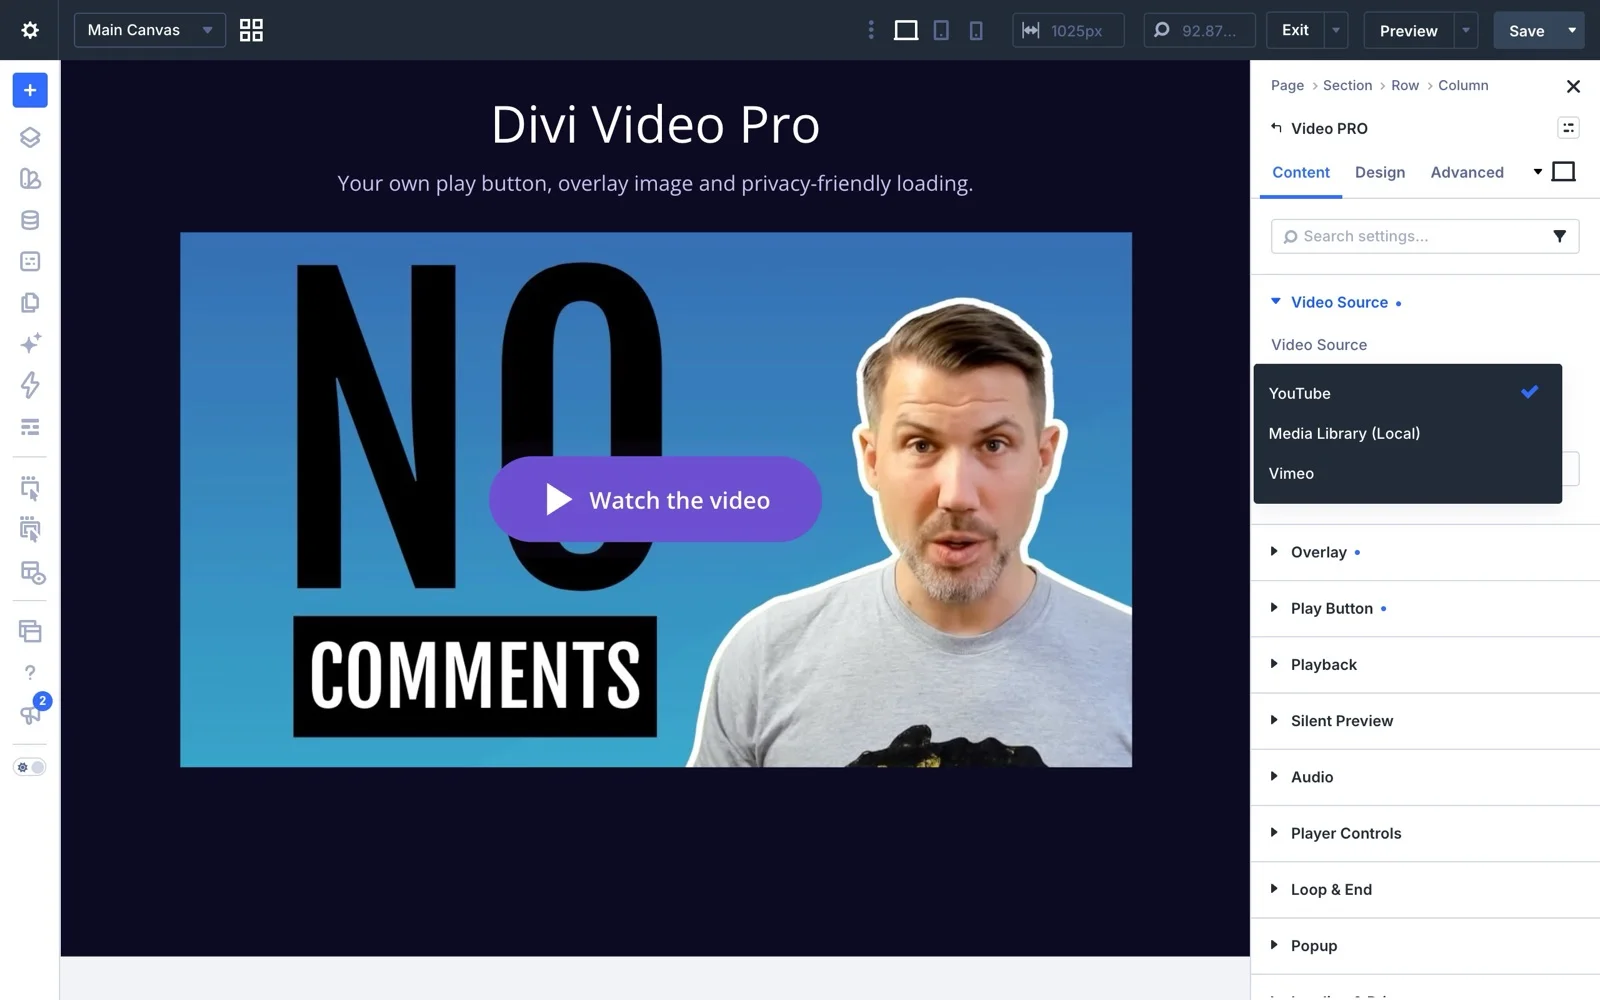Open the Layers view icon in the left sidebar
Image resolution: width=1600 pixels, height=1000 pixels.
(30, 137)
